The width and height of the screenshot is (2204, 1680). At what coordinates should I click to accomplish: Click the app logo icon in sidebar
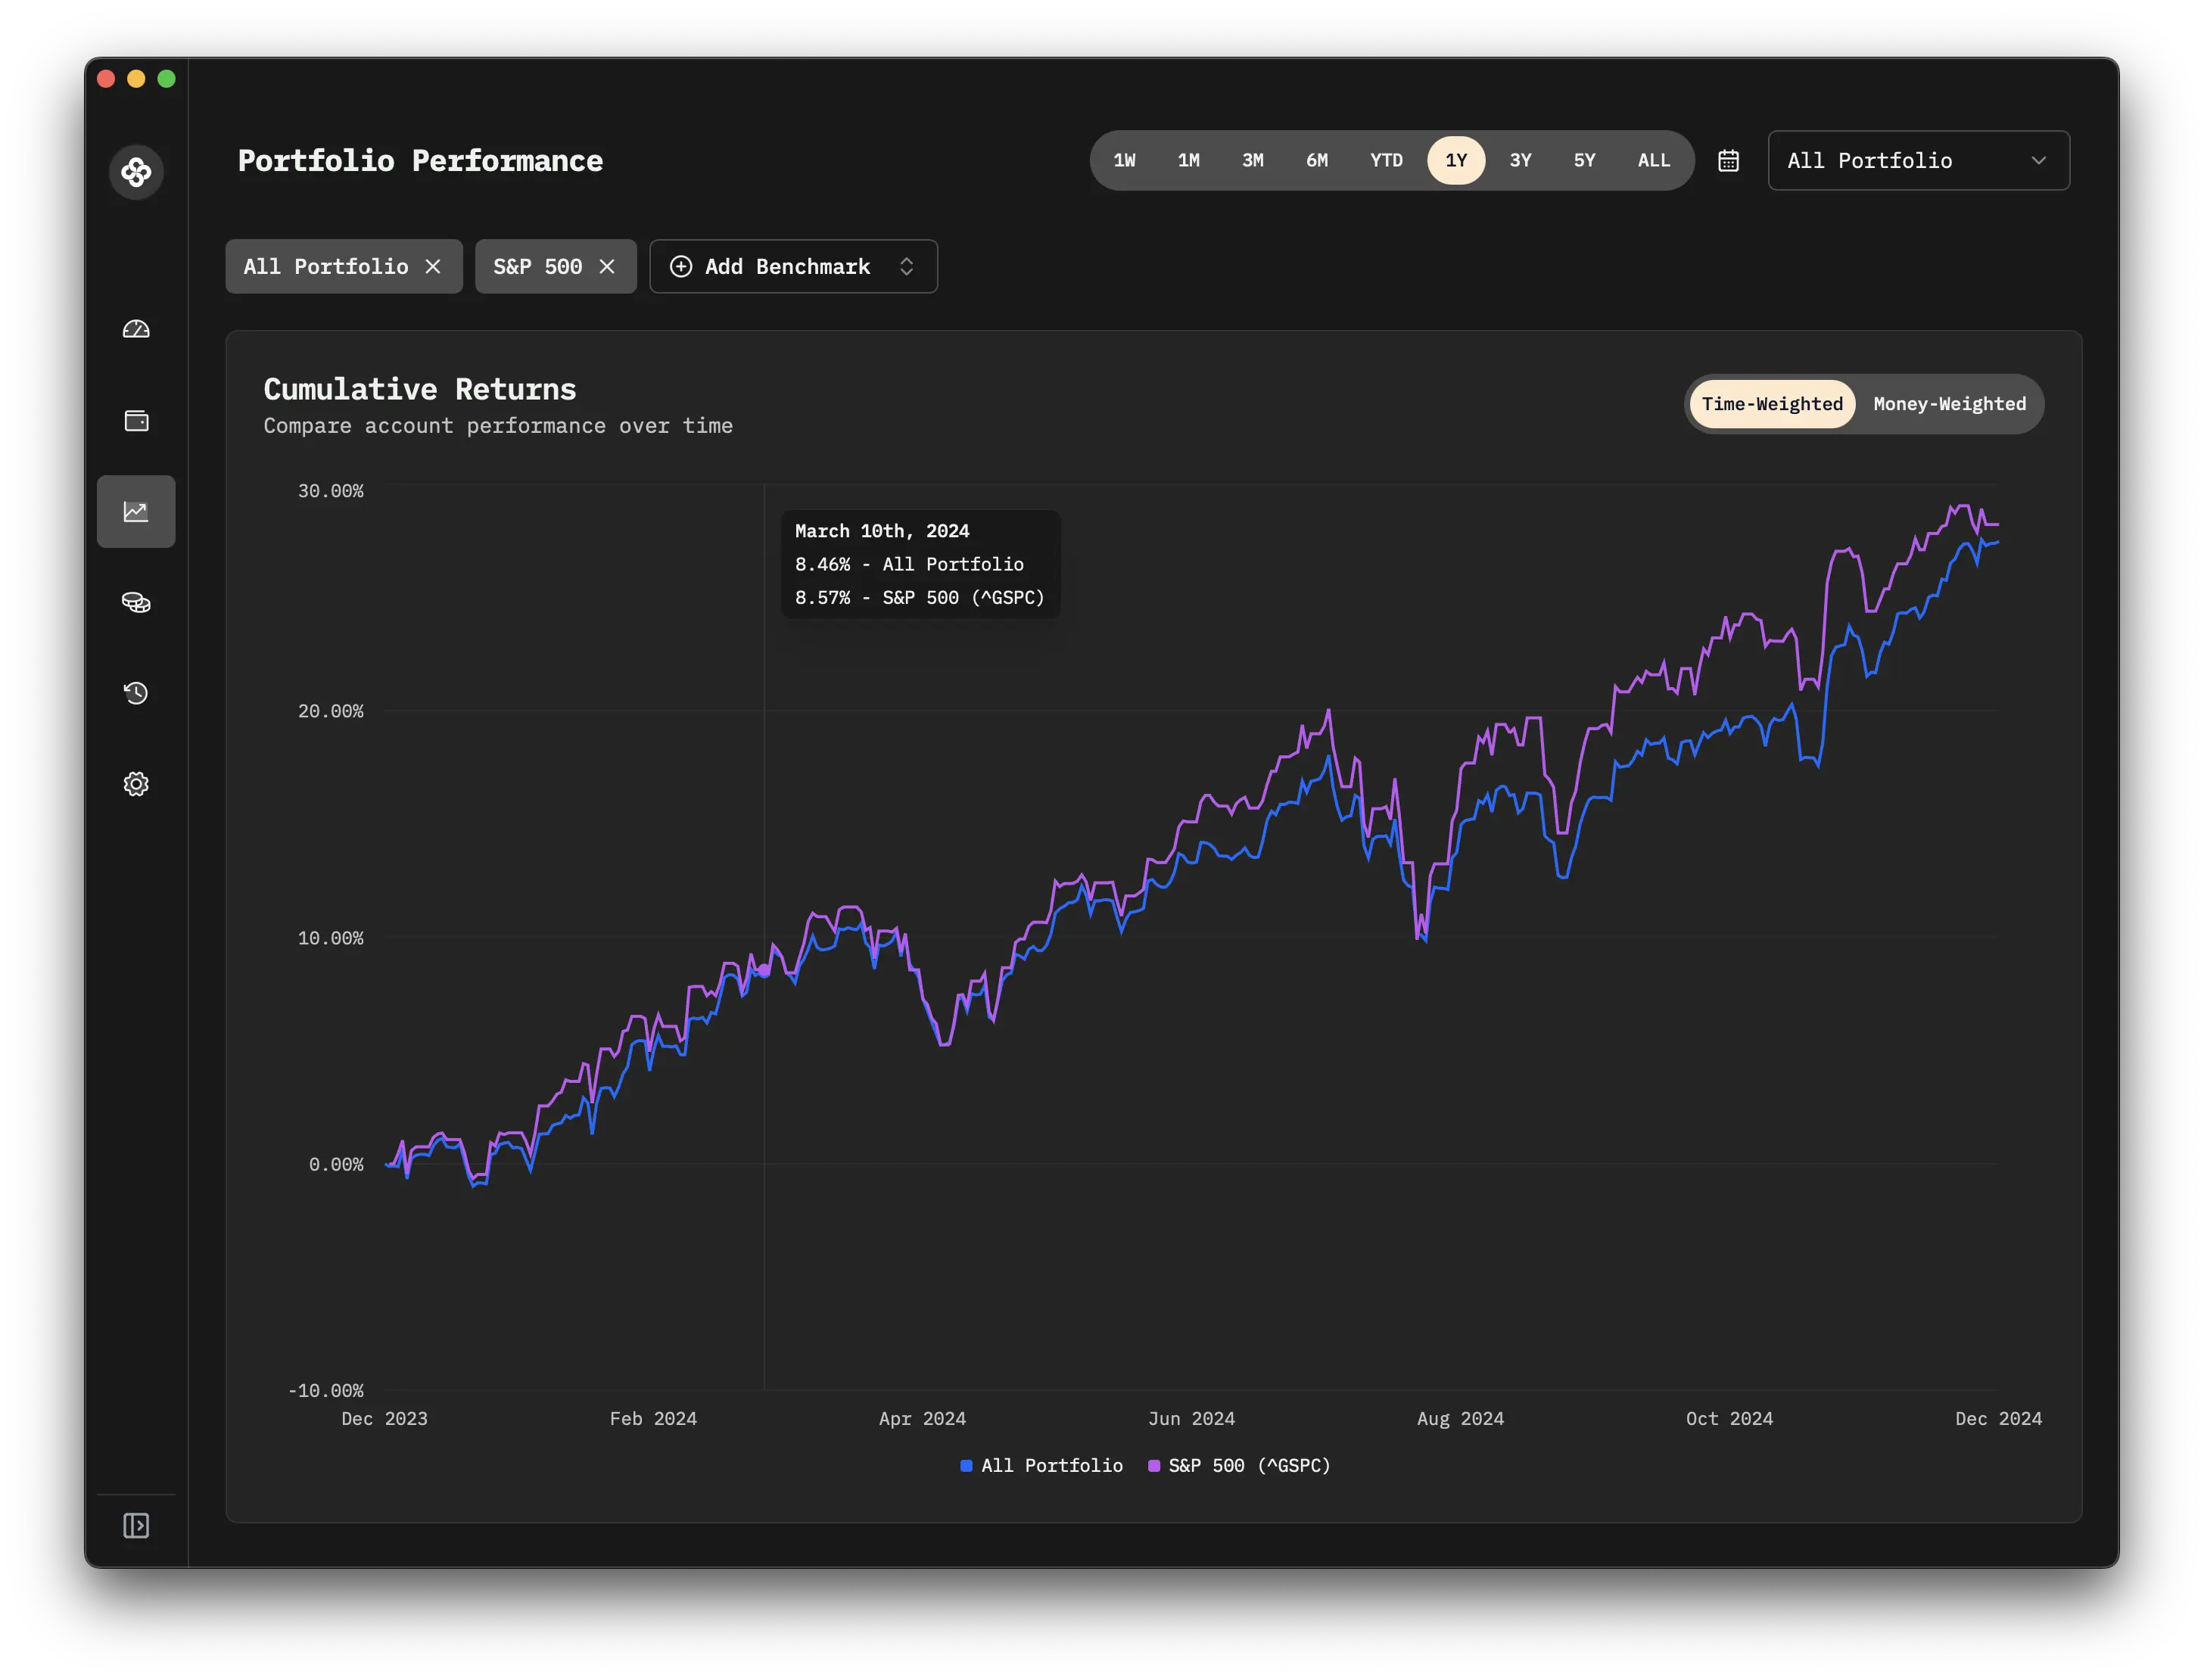[x=136, y=172]
